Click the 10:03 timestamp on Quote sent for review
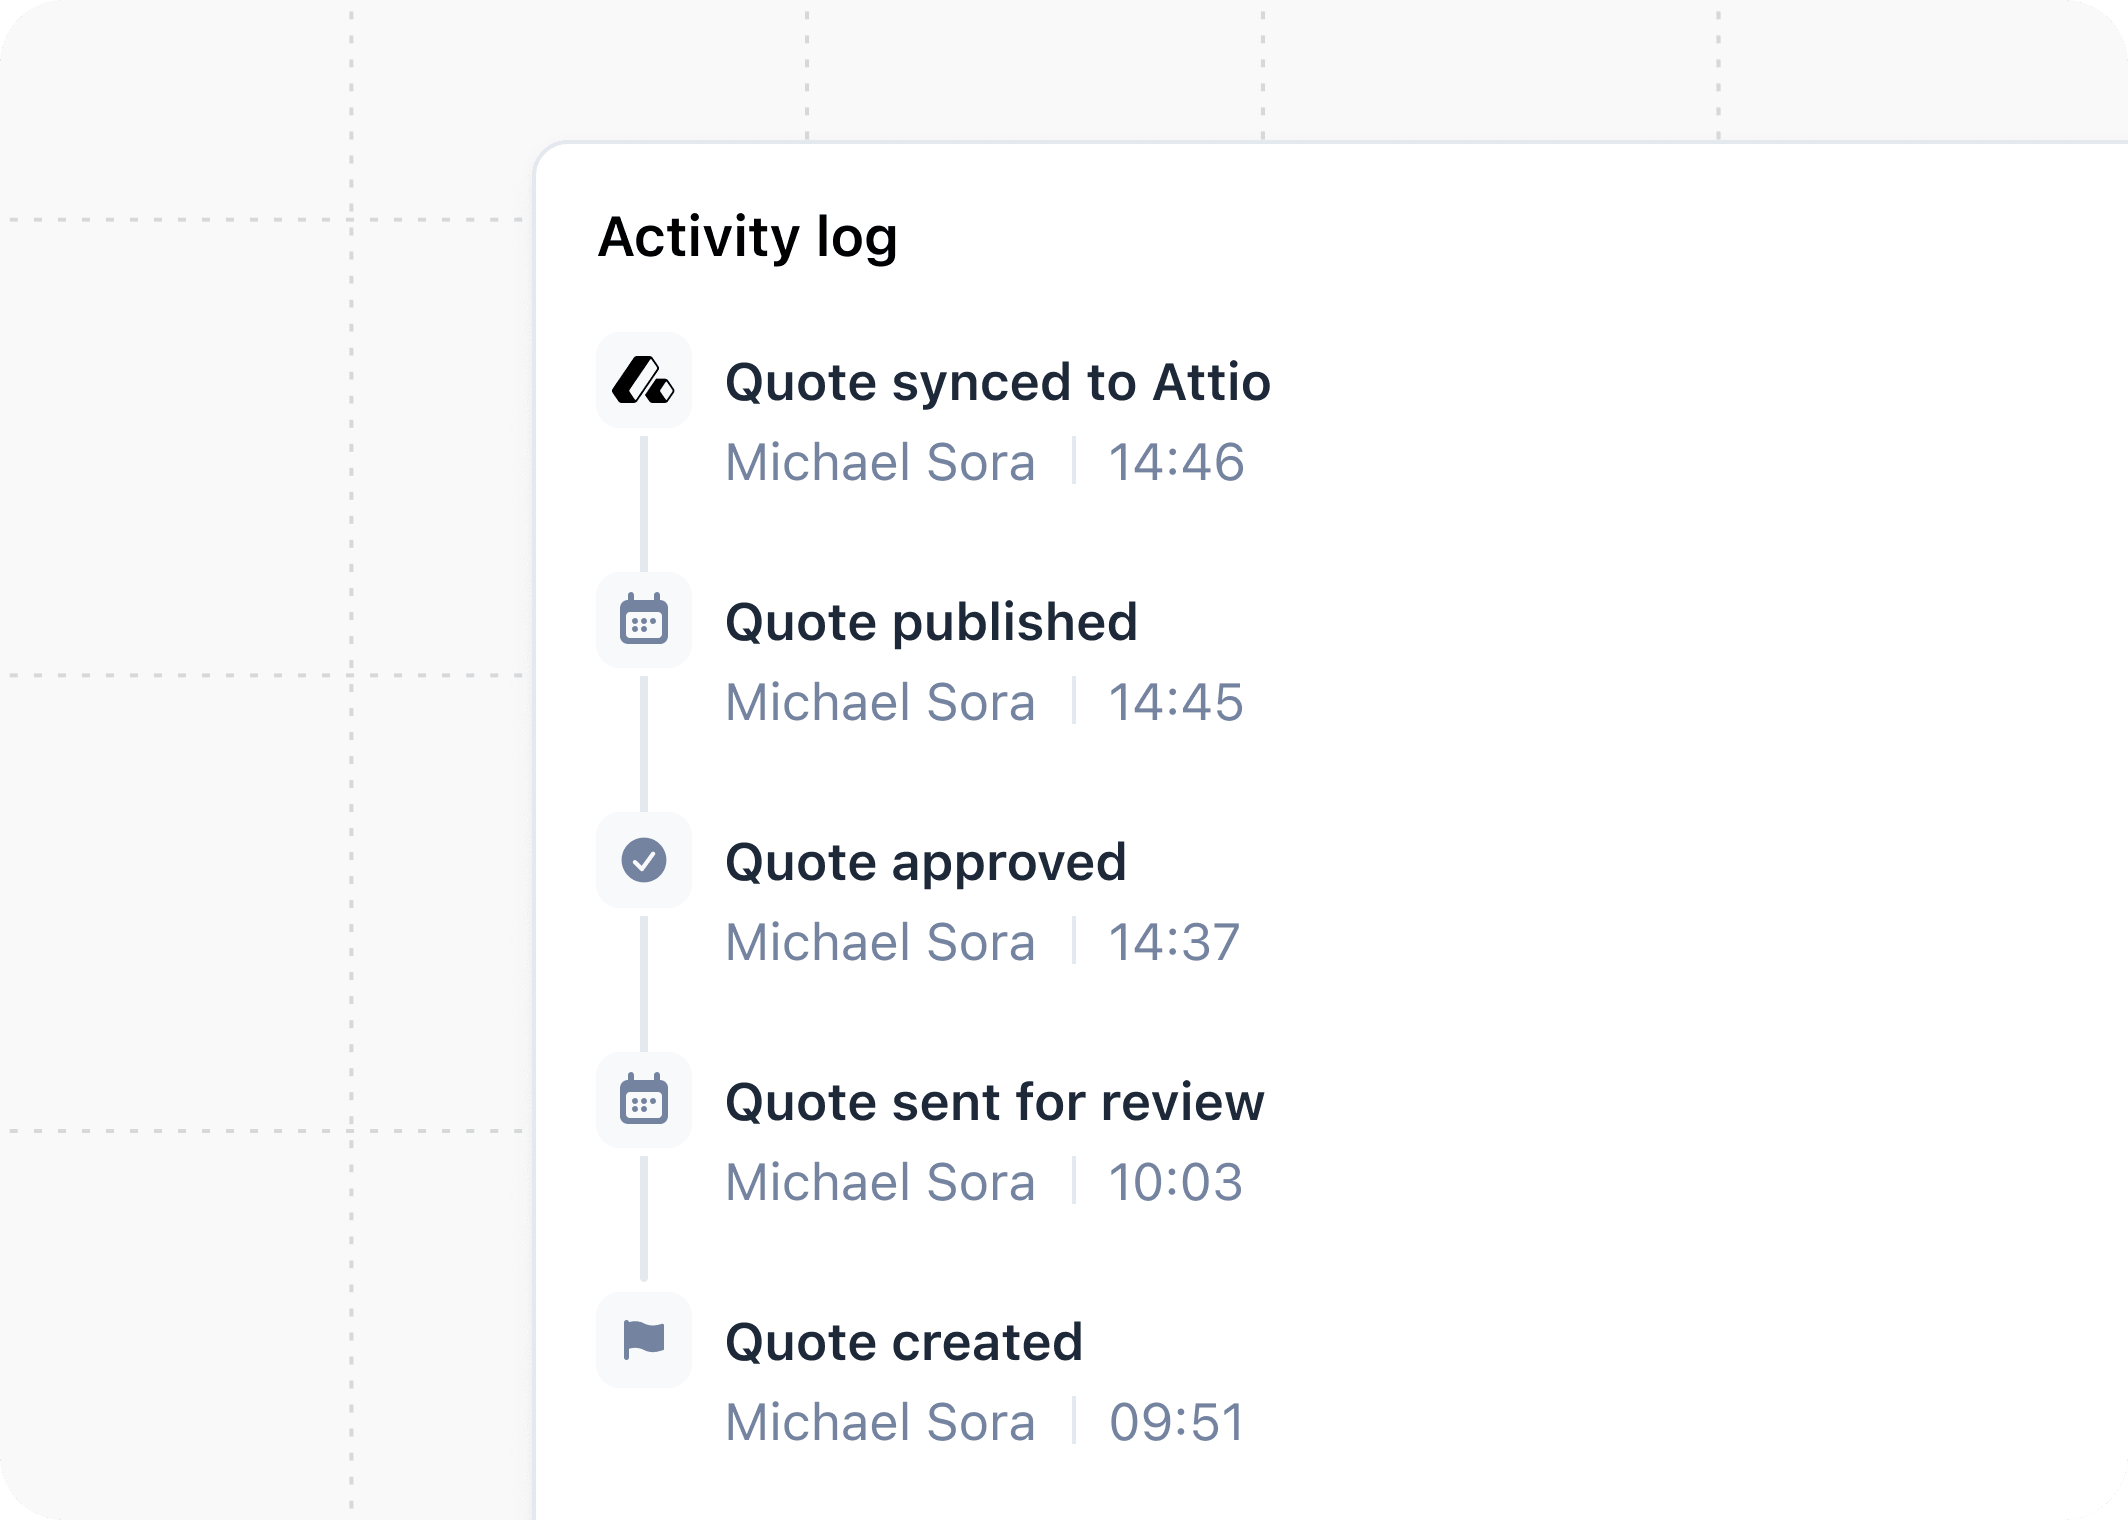 tap(1176, 1181)
